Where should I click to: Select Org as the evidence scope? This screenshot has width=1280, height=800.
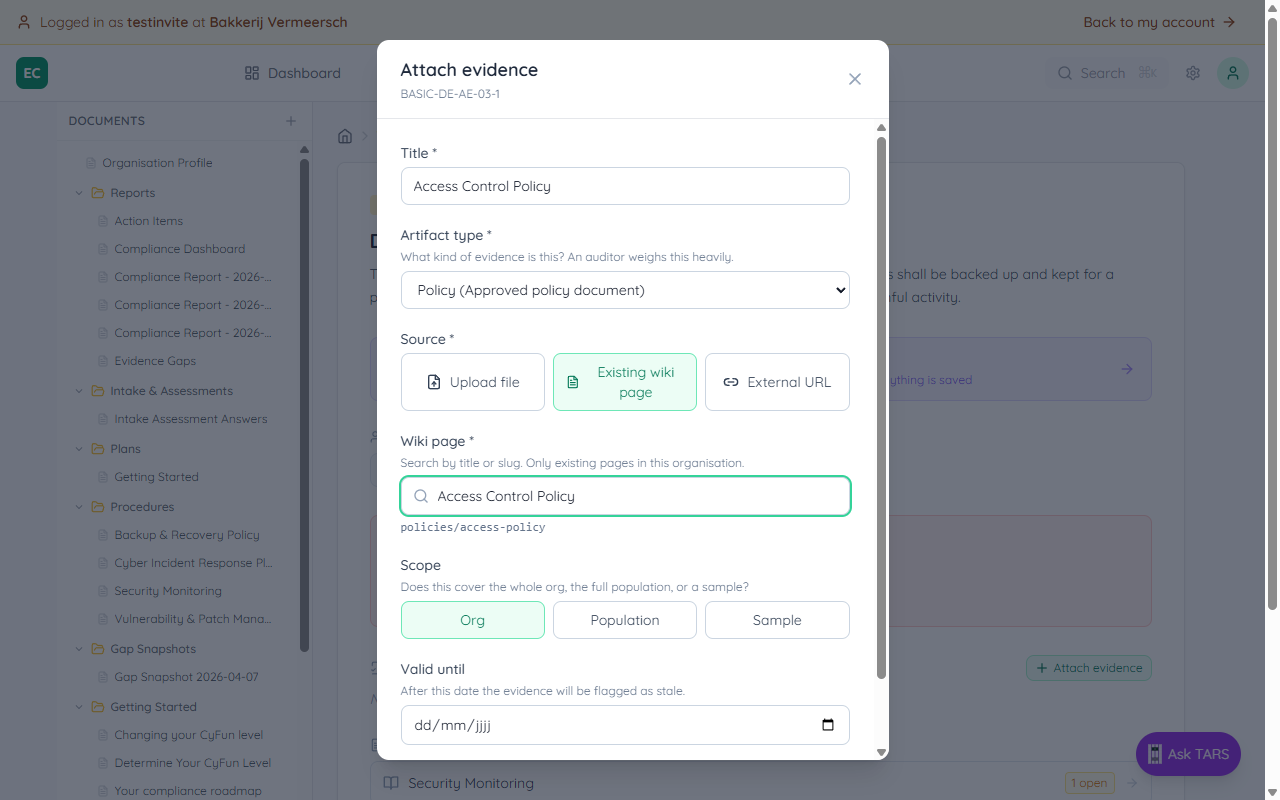[x=472, y=620]
